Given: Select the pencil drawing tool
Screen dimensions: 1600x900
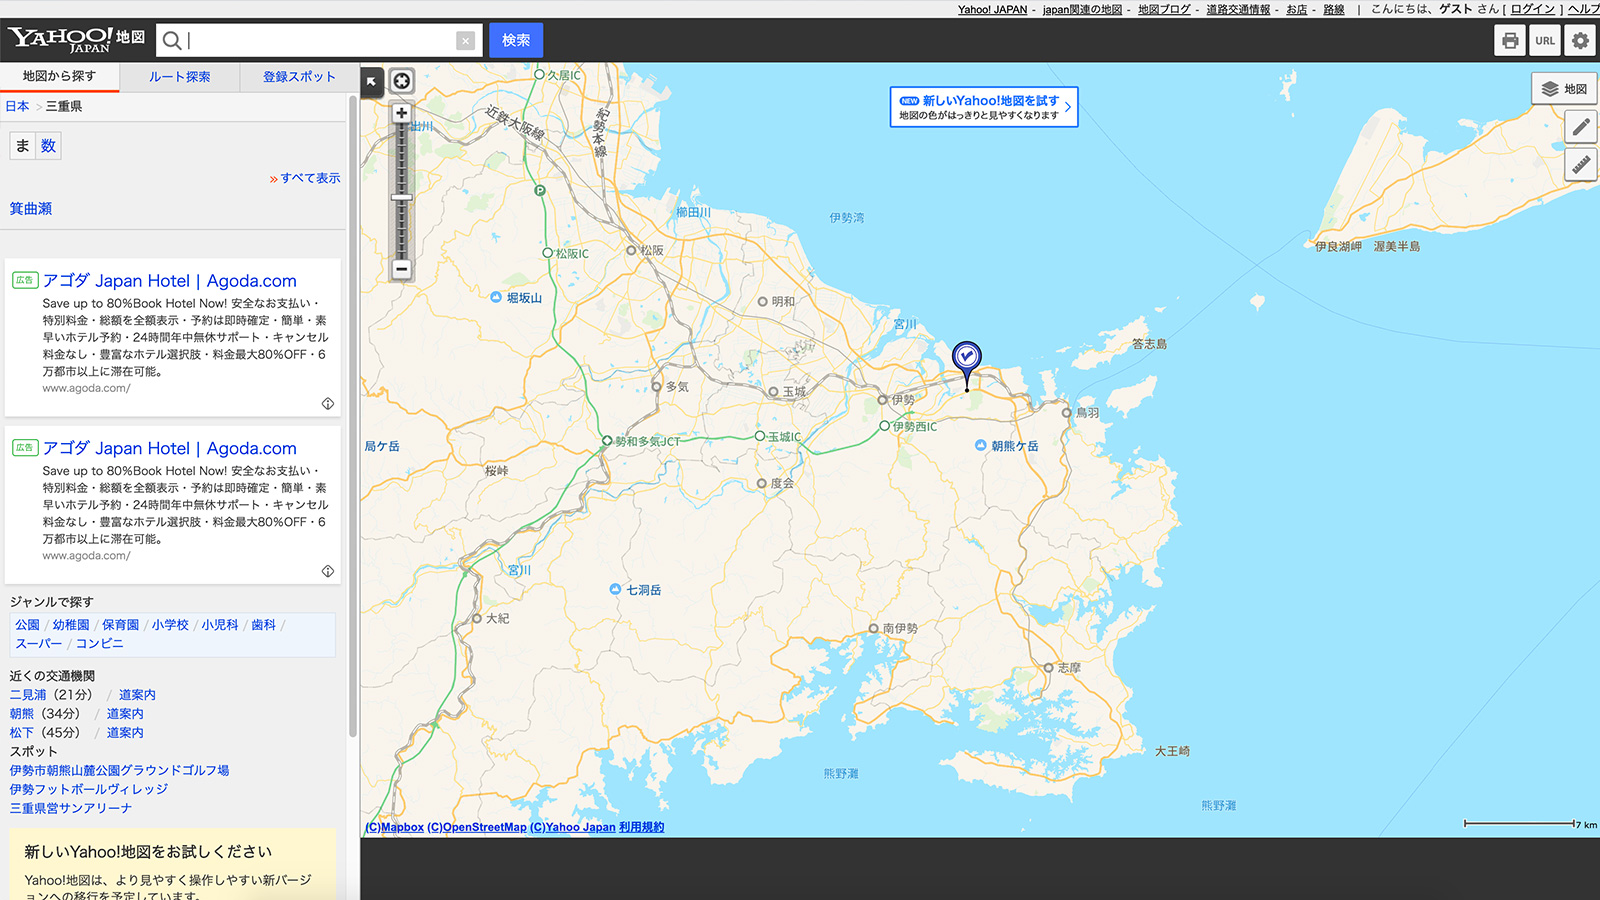Looking at the screenshot, I should tap(1581, 127).
